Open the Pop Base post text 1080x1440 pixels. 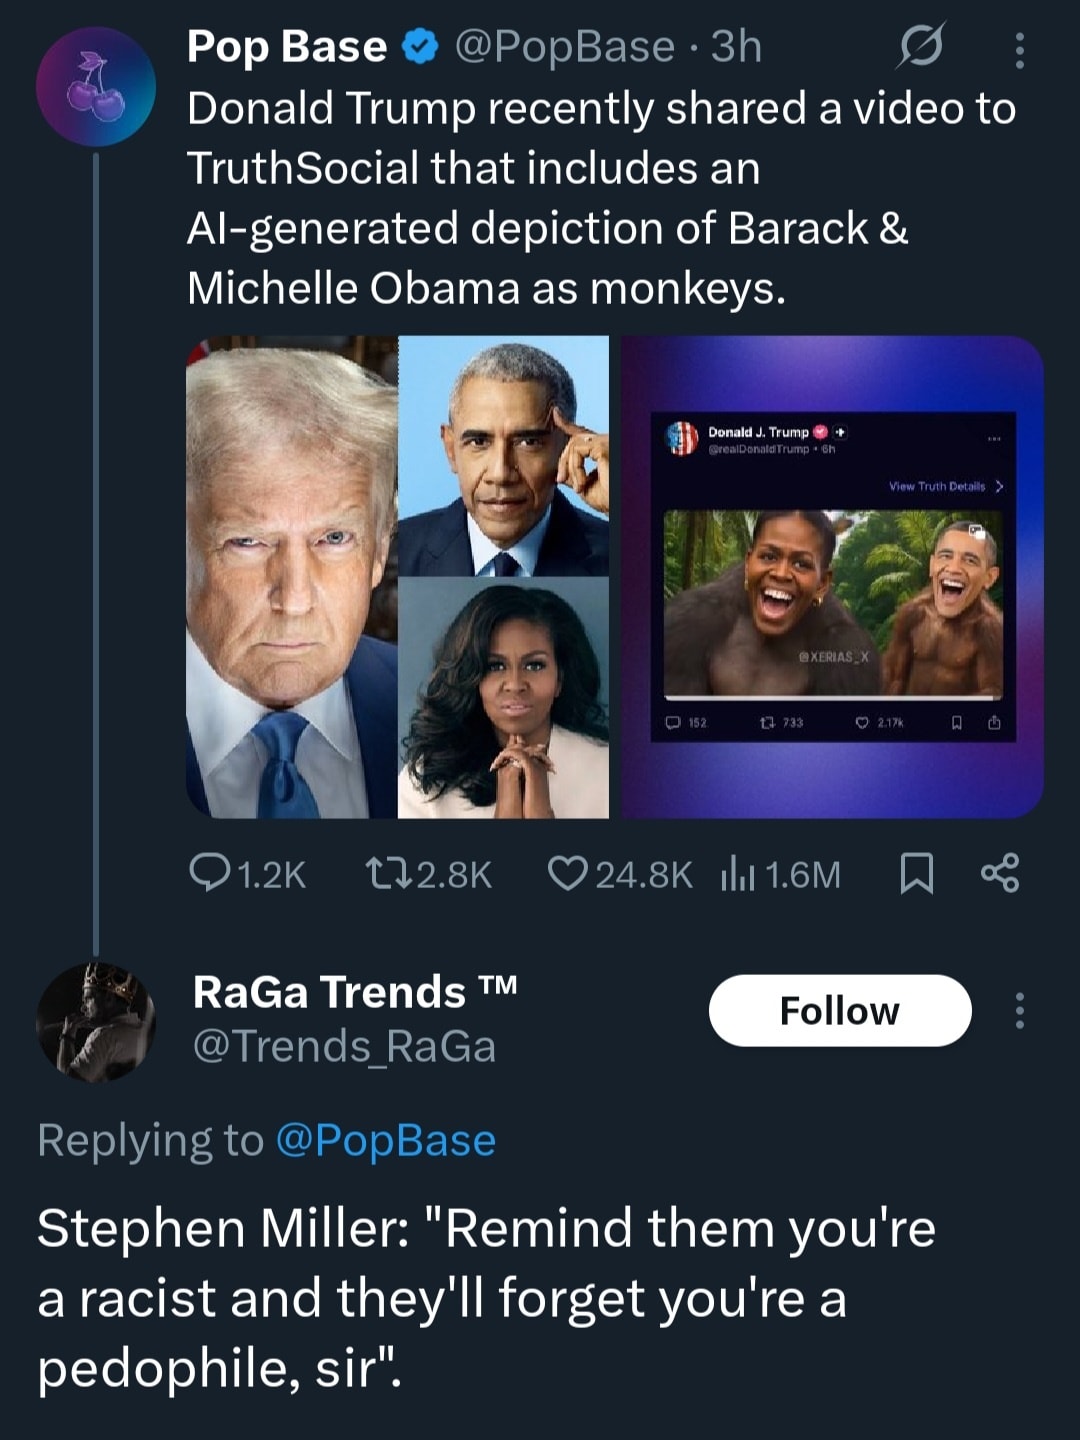tap(600, 198)
